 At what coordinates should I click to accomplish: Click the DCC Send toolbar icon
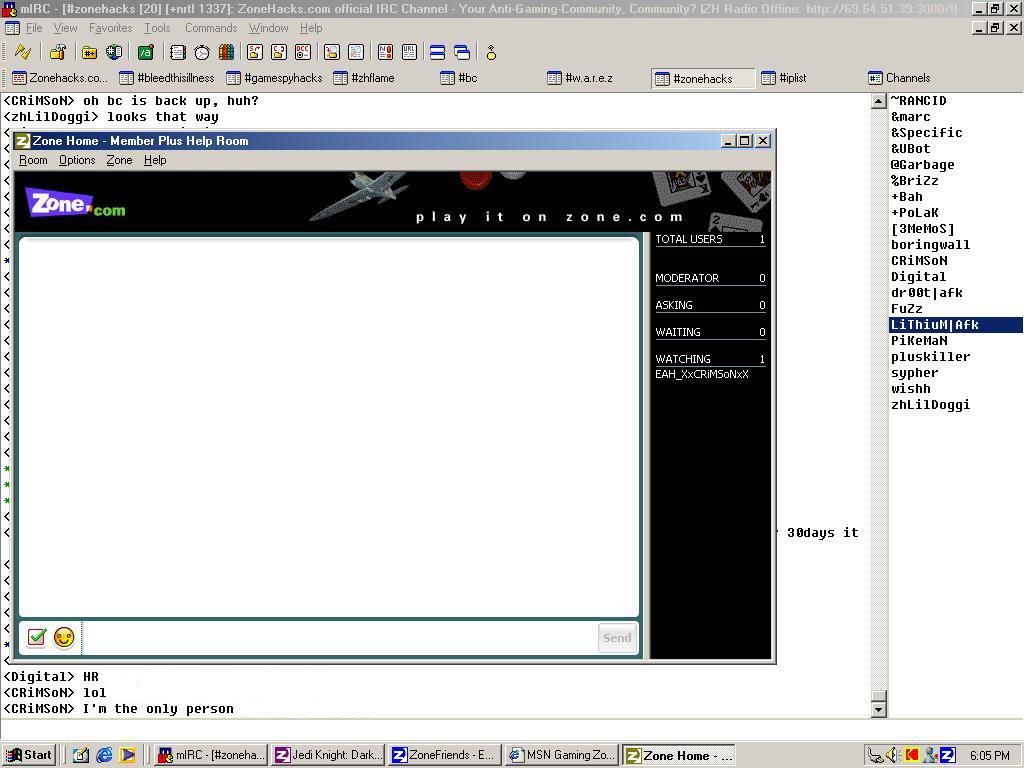coord(255,52)
